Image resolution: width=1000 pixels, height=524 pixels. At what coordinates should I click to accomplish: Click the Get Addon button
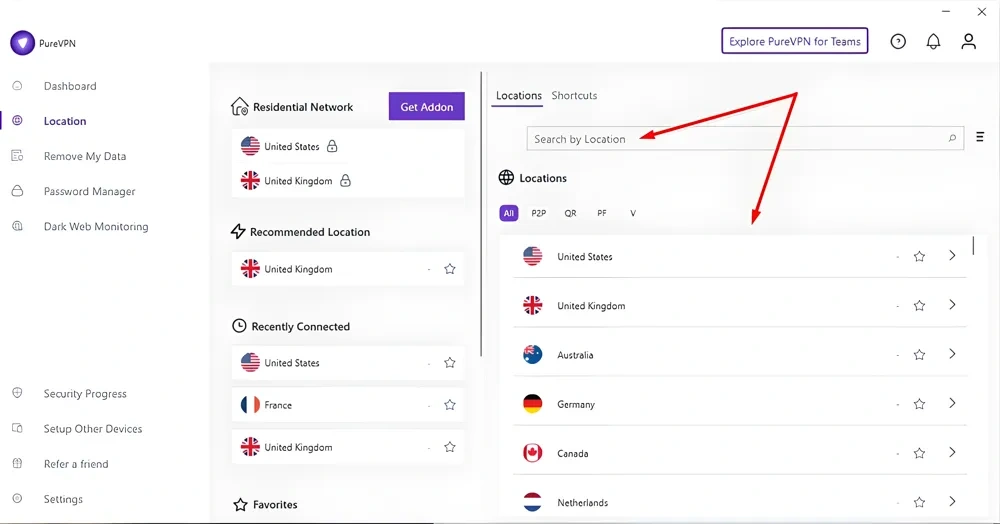[x=427, y=106]
